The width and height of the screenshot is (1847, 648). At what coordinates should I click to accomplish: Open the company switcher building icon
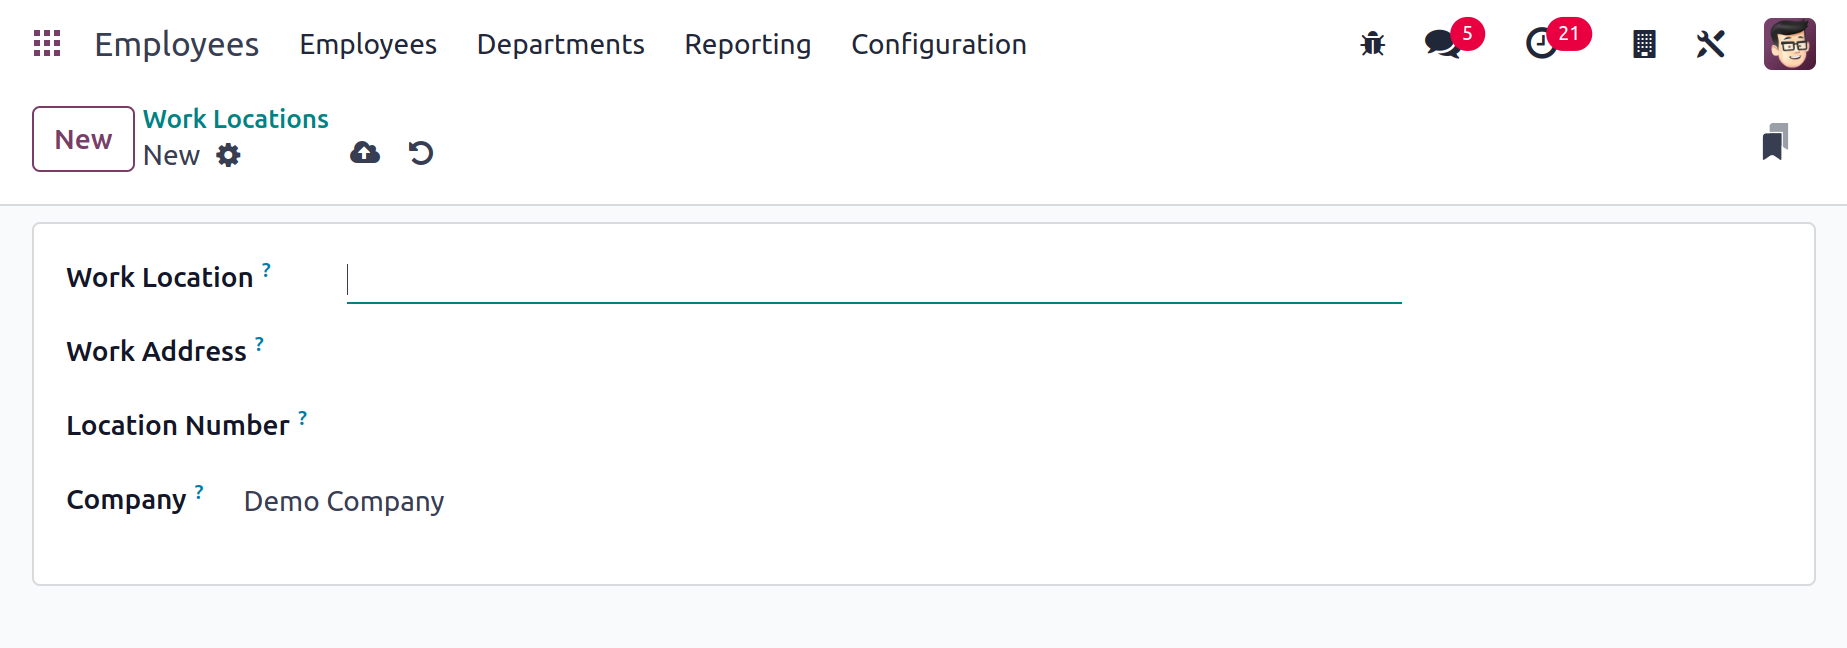point(1644,44)
